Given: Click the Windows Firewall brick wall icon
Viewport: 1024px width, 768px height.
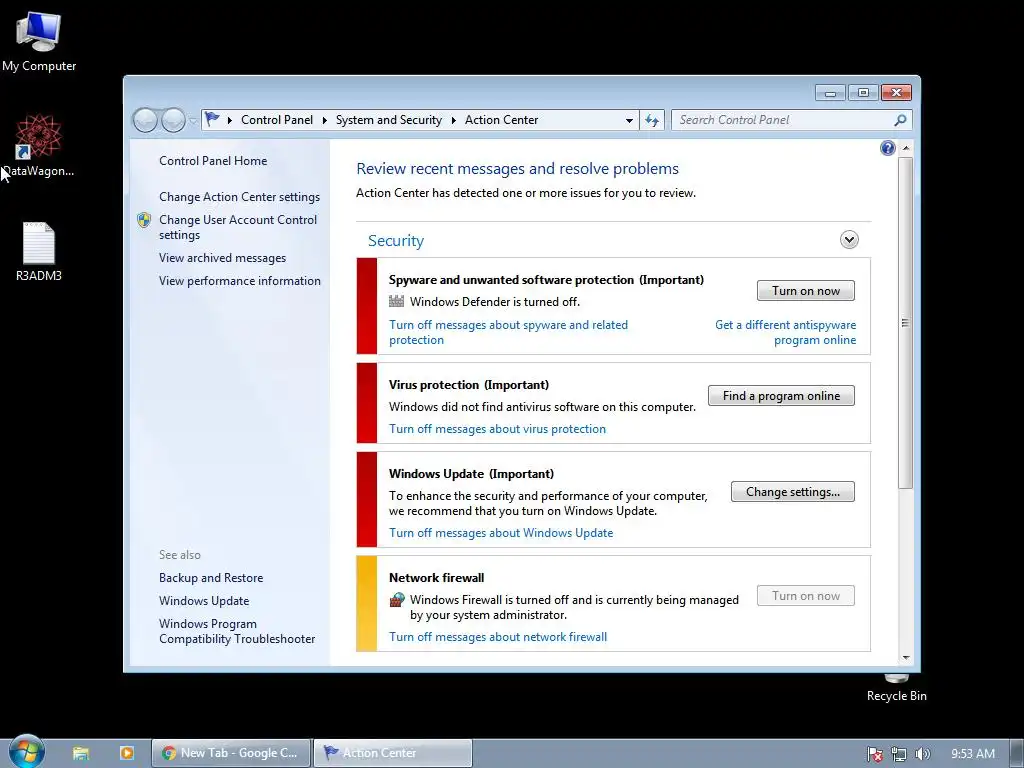Looking at the screenshot, I should coord(396,600).
